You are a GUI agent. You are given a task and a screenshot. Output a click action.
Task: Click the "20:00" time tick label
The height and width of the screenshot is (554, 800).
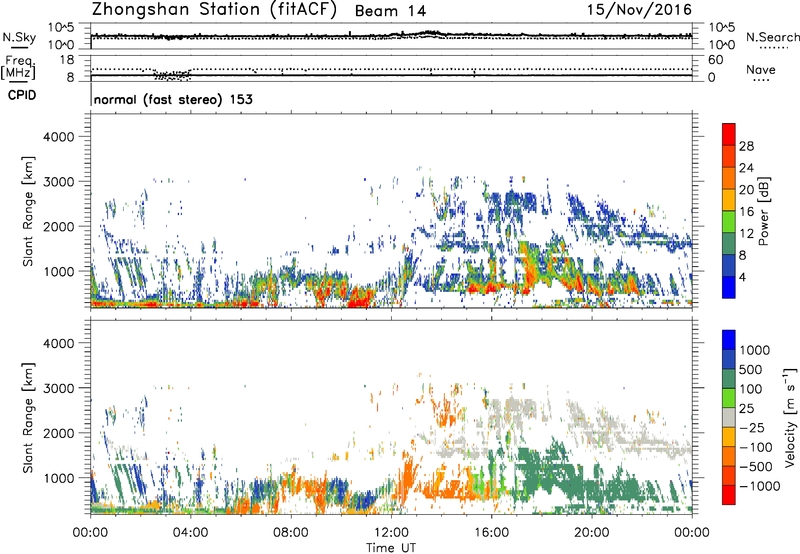tap(592, 533)
